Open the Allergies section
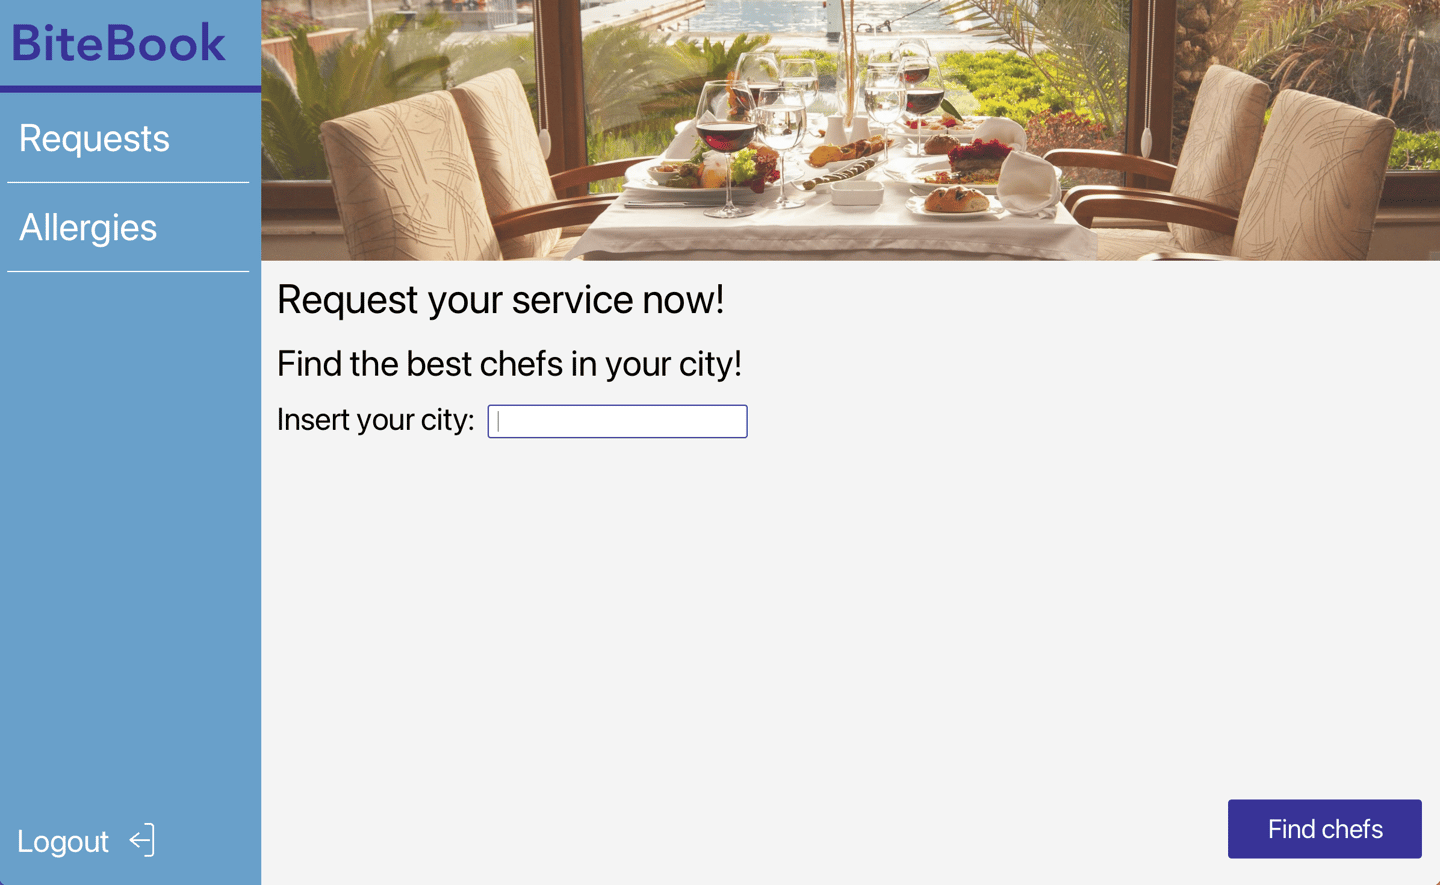The image size is (1440, 885). click(88, 228)
